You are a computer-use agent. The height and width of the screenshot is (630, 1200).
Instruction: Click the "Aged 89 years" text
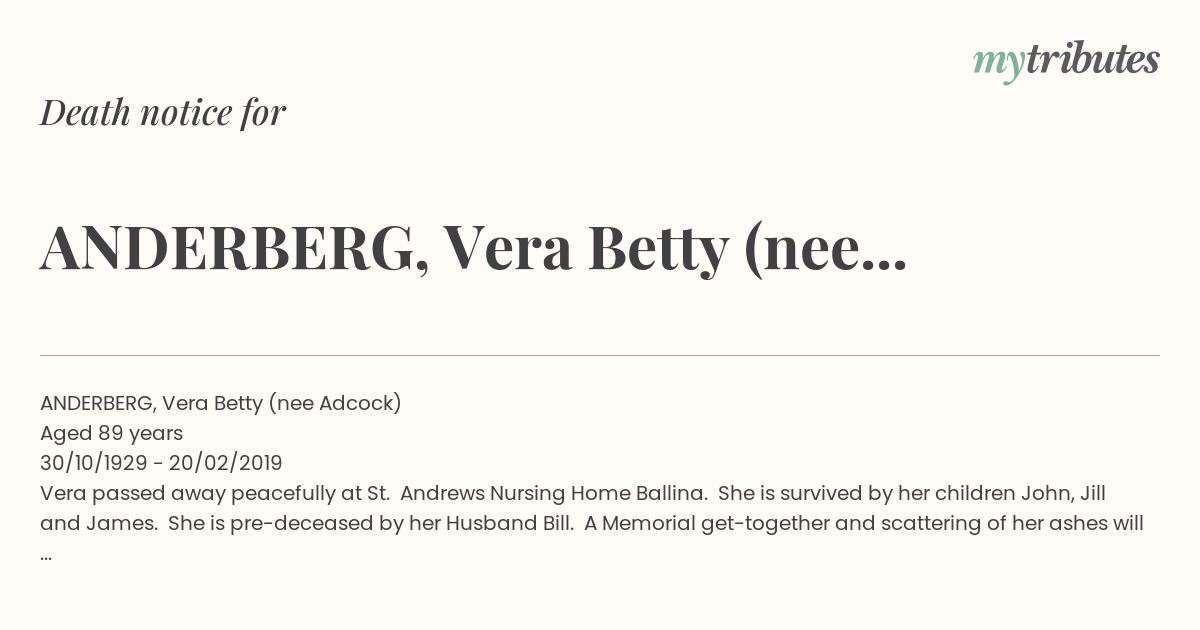point(112,433)
